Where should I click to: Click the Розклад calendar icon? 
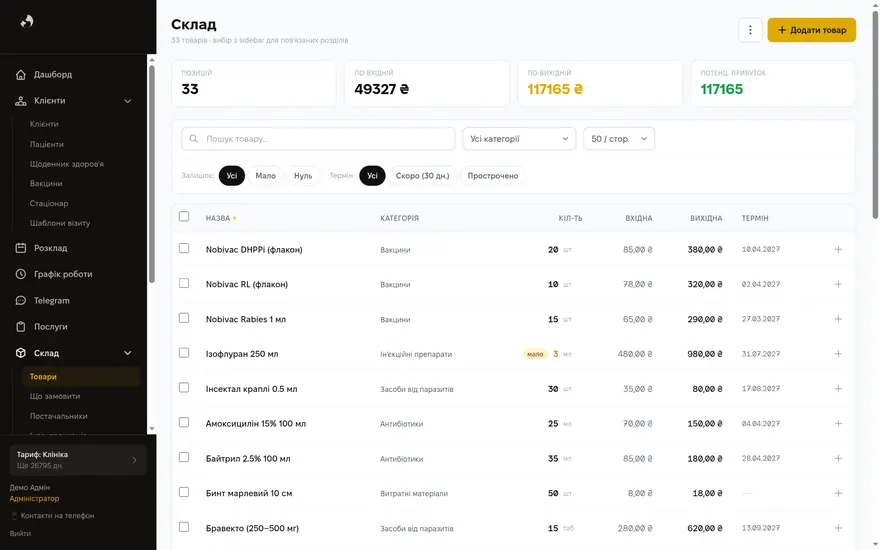point(21,248)
